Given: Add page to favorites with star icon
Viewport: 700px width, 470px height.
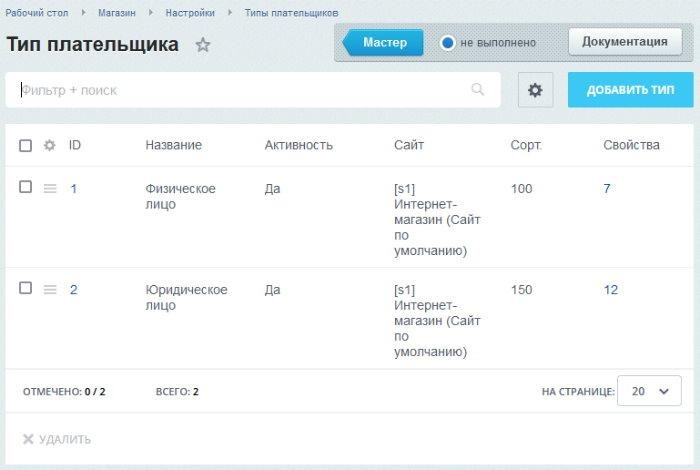Looking at the screenshot, I should tap(203, 45).
